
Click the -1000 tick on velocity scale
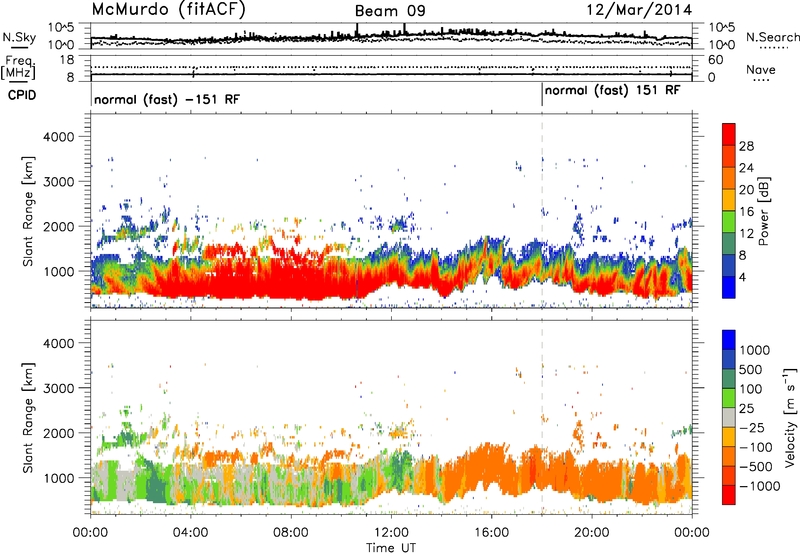[x=759, y=486]
